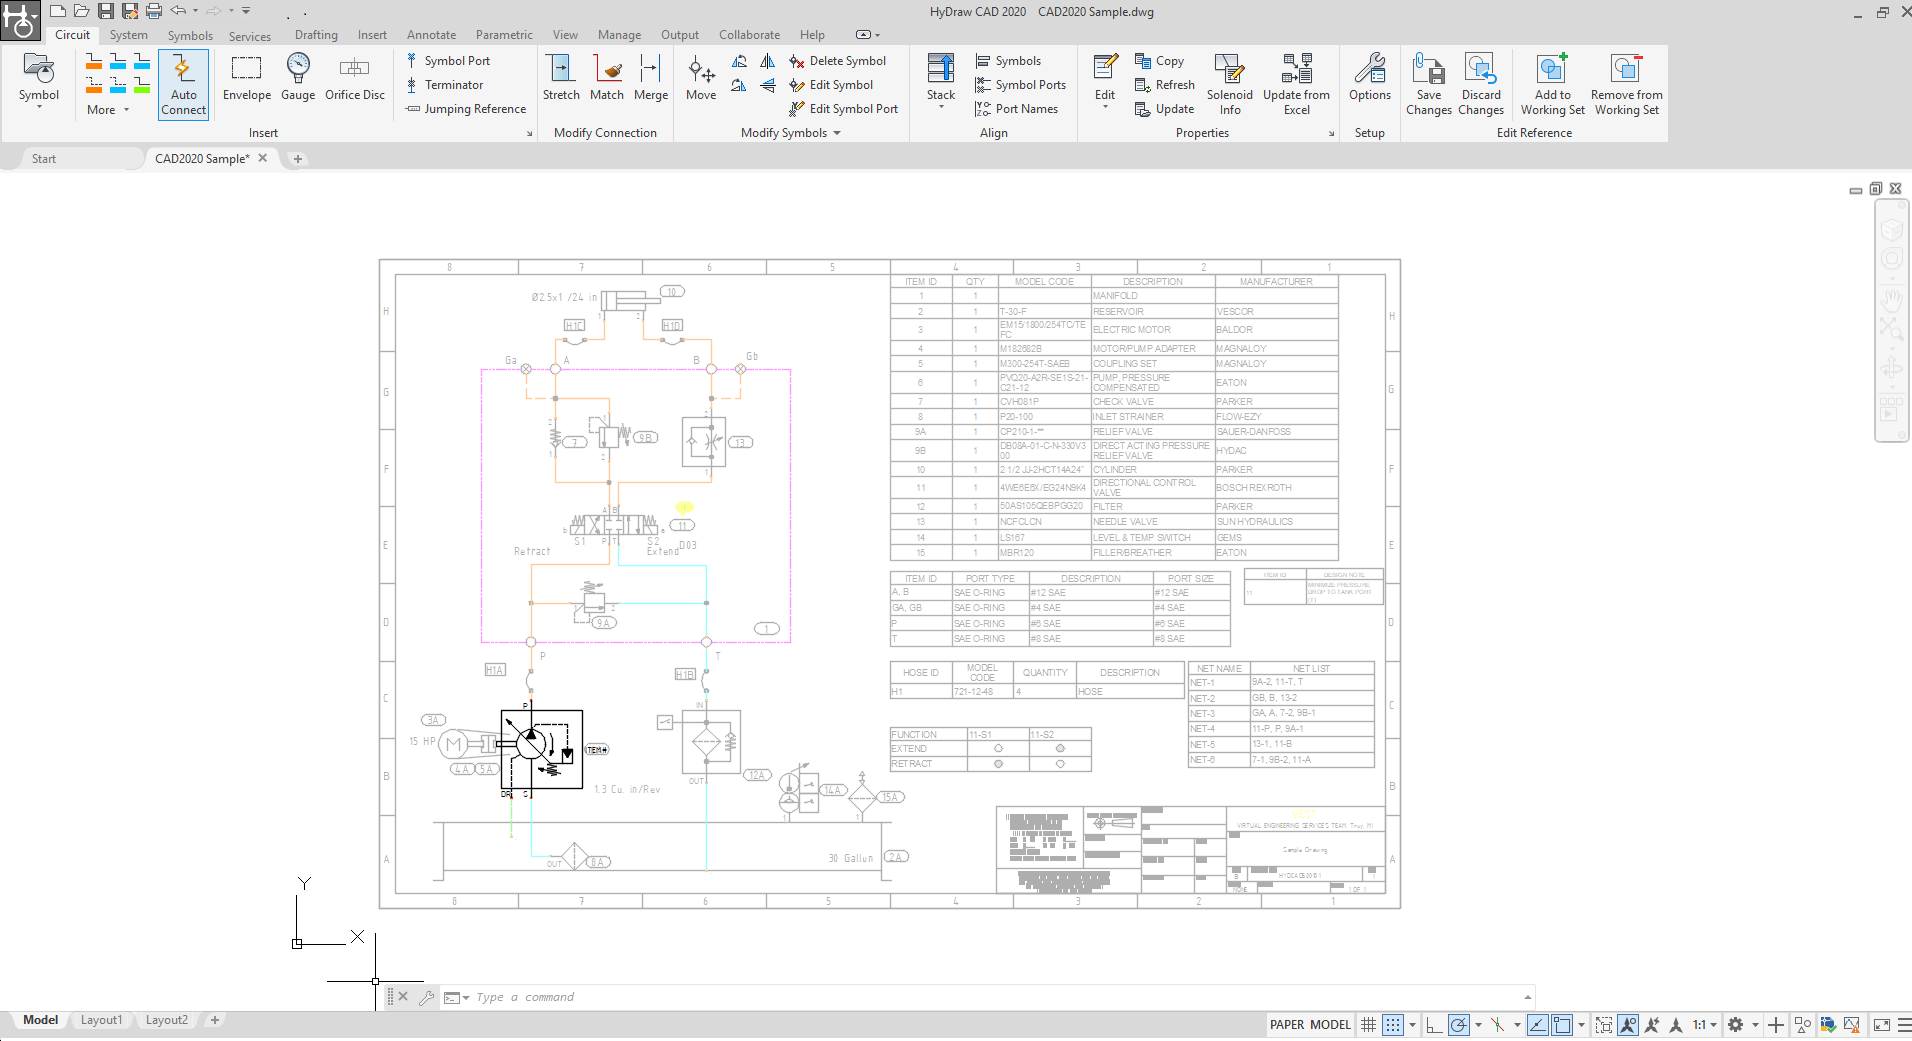Open the object snap settings dropdown arrow
Viewport: 1912px width, 1041px height.
pos(1581,1024)
